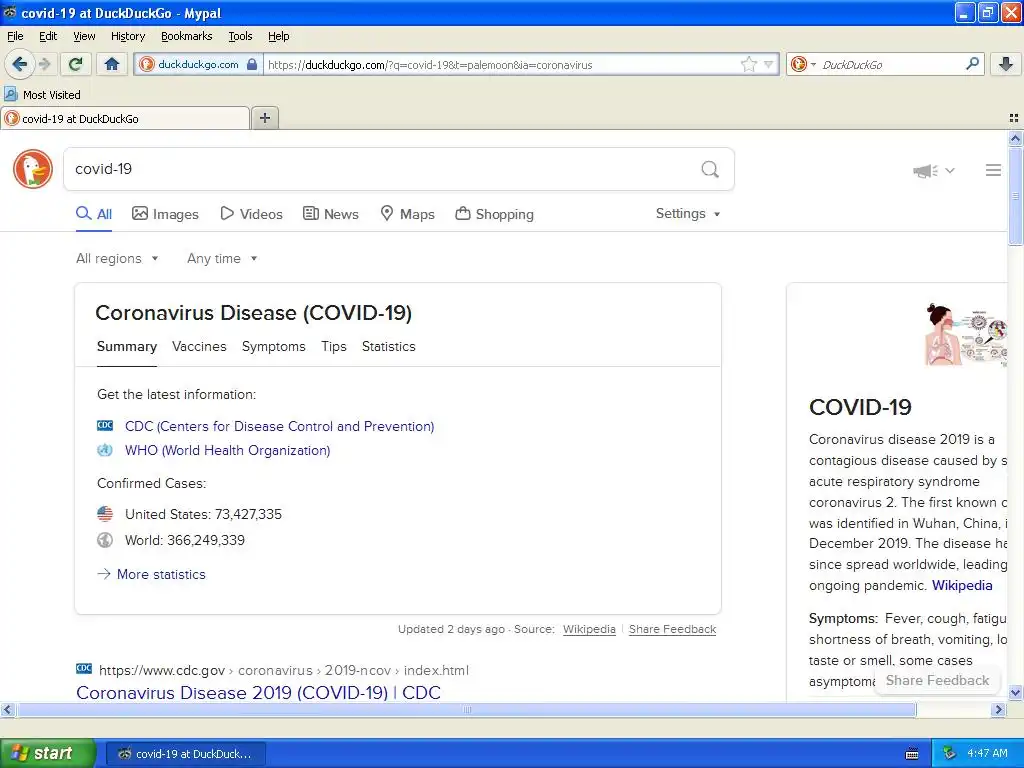Click the More statistics link
The image size is (1024, 768).
tap(161, 575)
